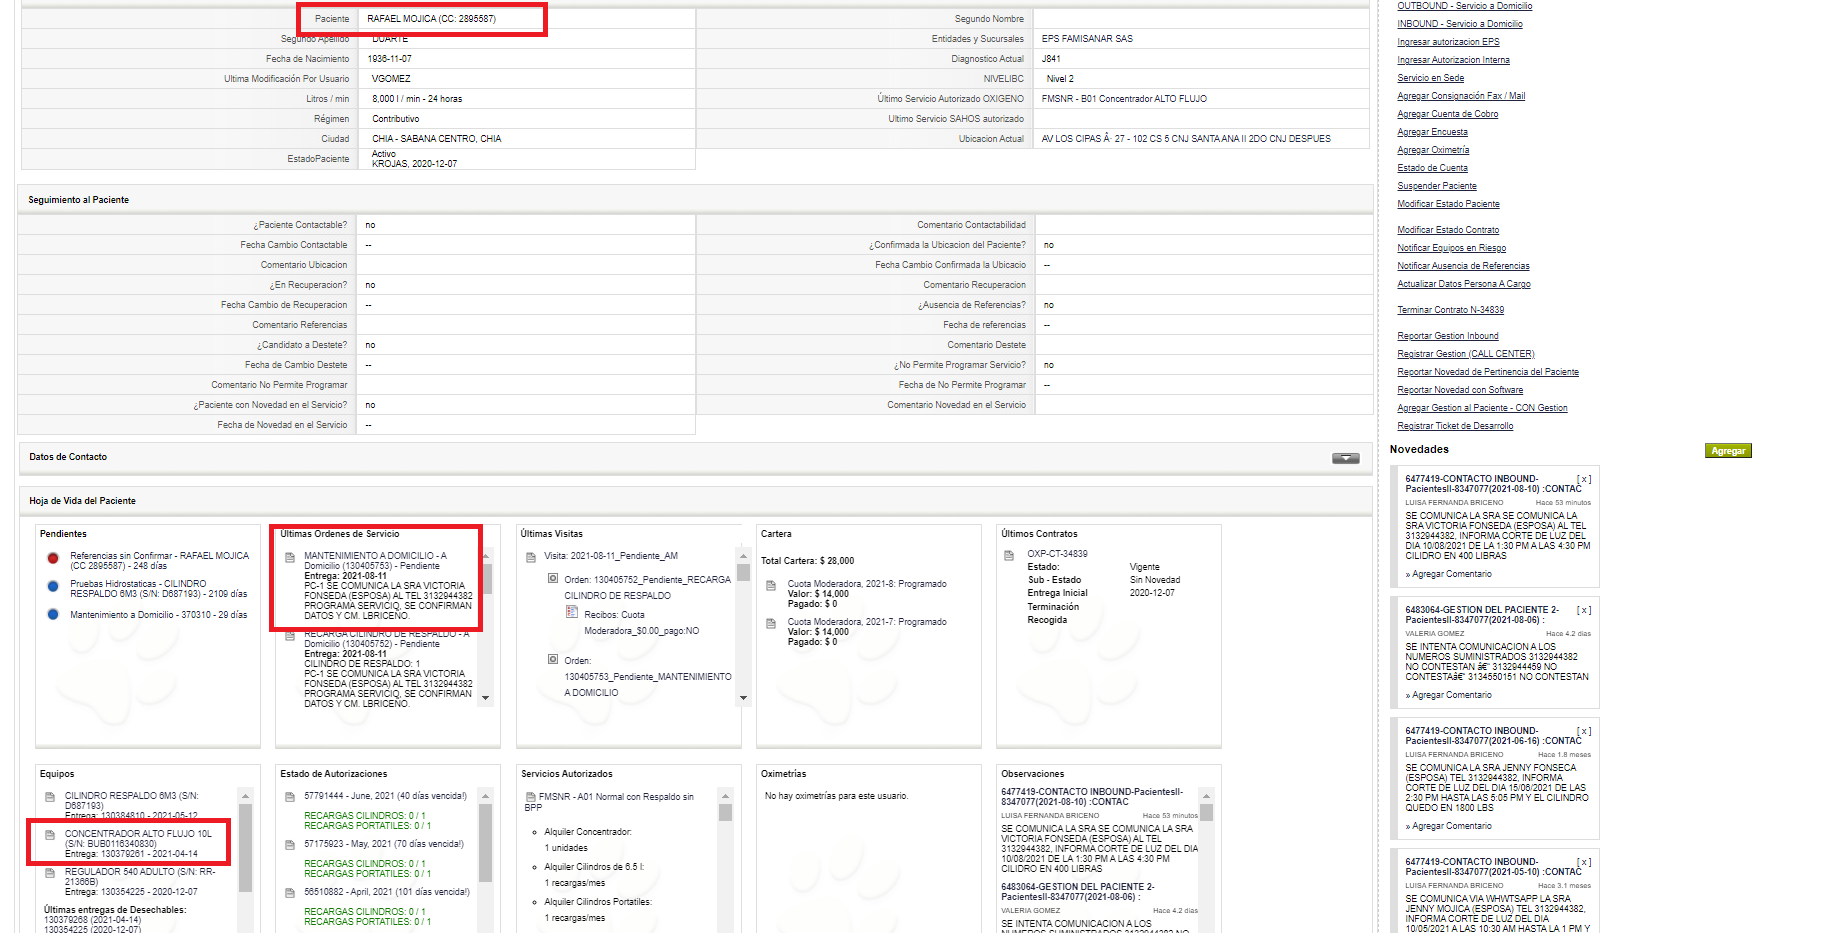The image size is (1829, 933).
Task: Click Modificar Estado Contrato link
Action: click(x=1448, y=230)
